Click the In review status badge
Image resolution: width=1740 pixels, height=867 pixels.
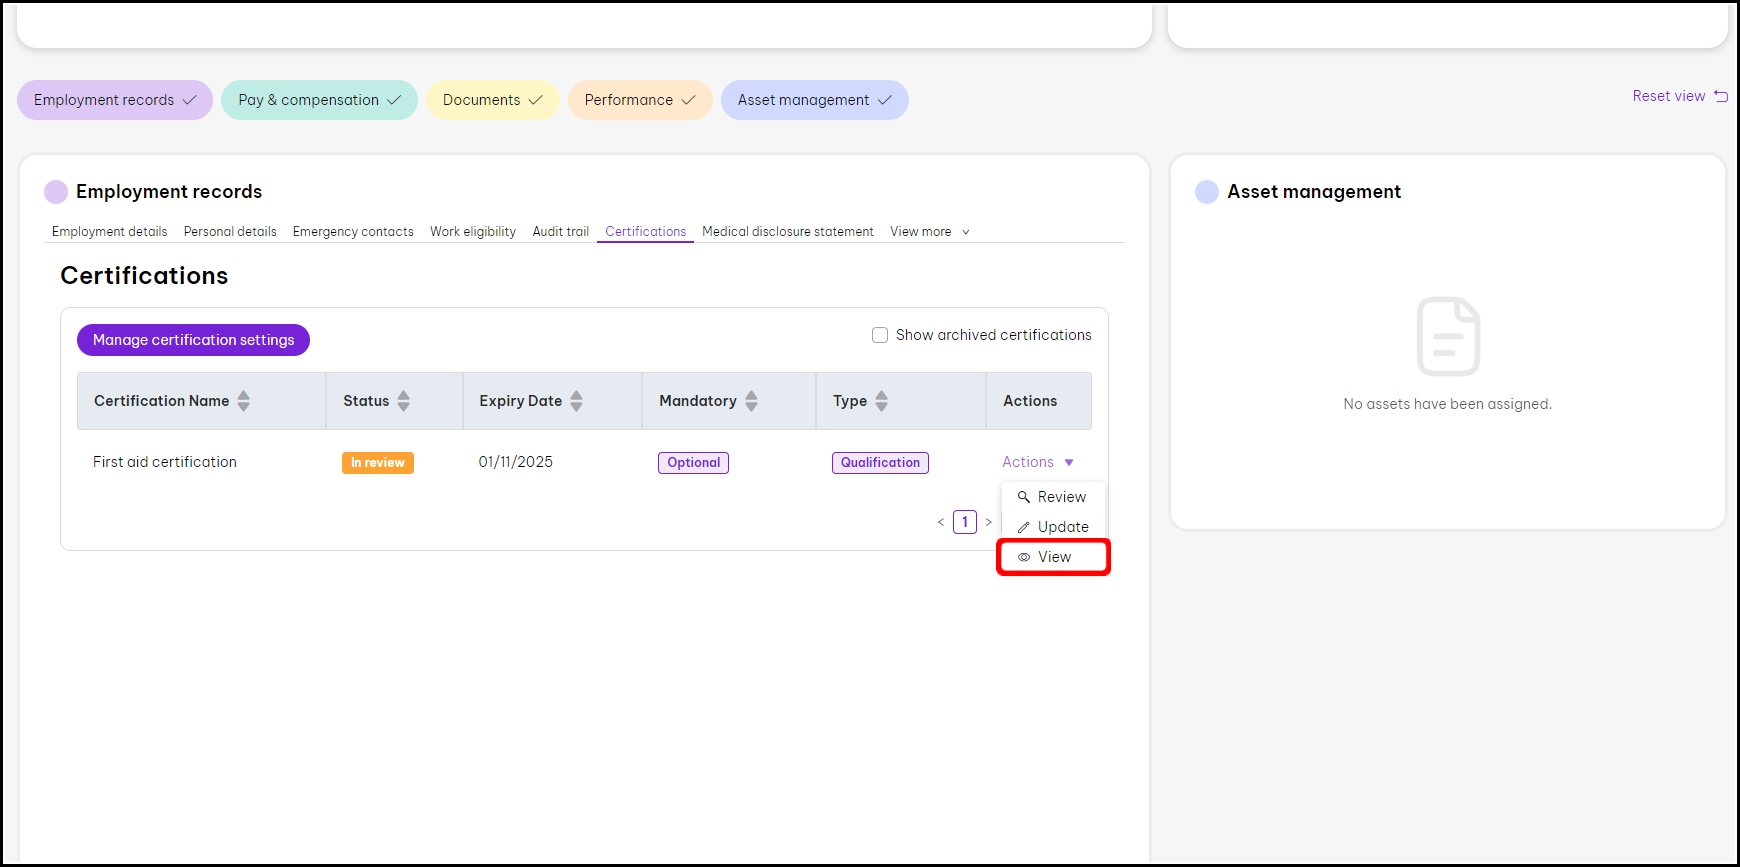click(378, 463)
